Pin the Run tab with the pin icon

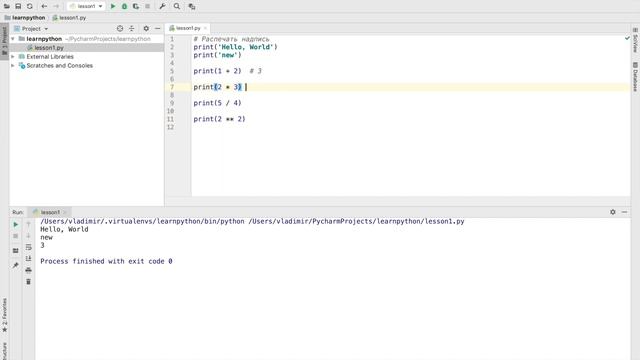tap(16, 265)
